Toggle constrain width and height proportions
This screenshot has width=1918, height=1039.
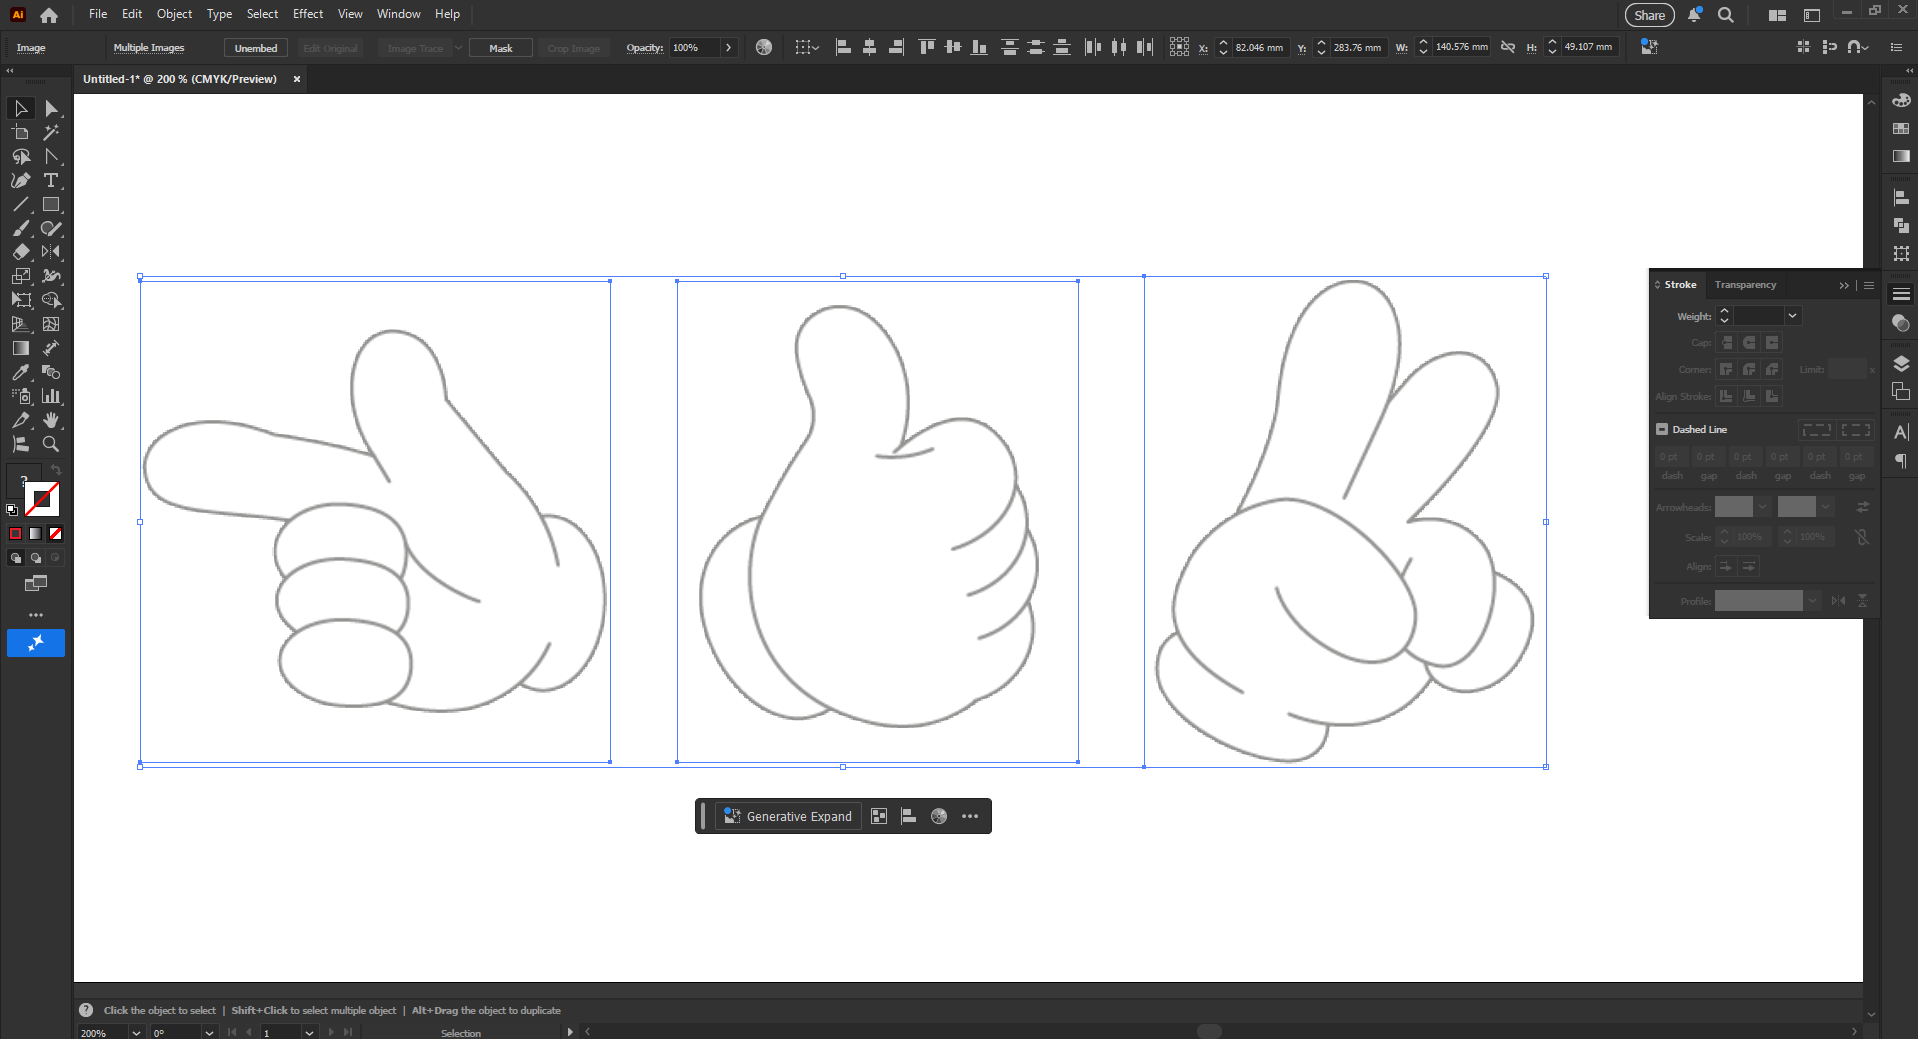[x=1508, y=47]
